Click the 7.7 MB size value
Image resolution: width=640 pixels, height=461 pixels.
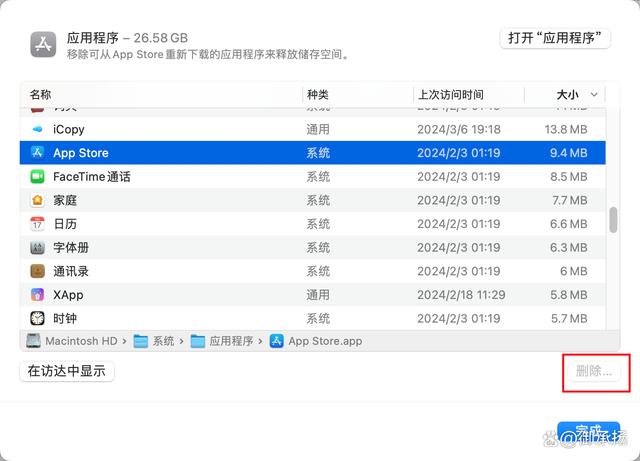570,200
